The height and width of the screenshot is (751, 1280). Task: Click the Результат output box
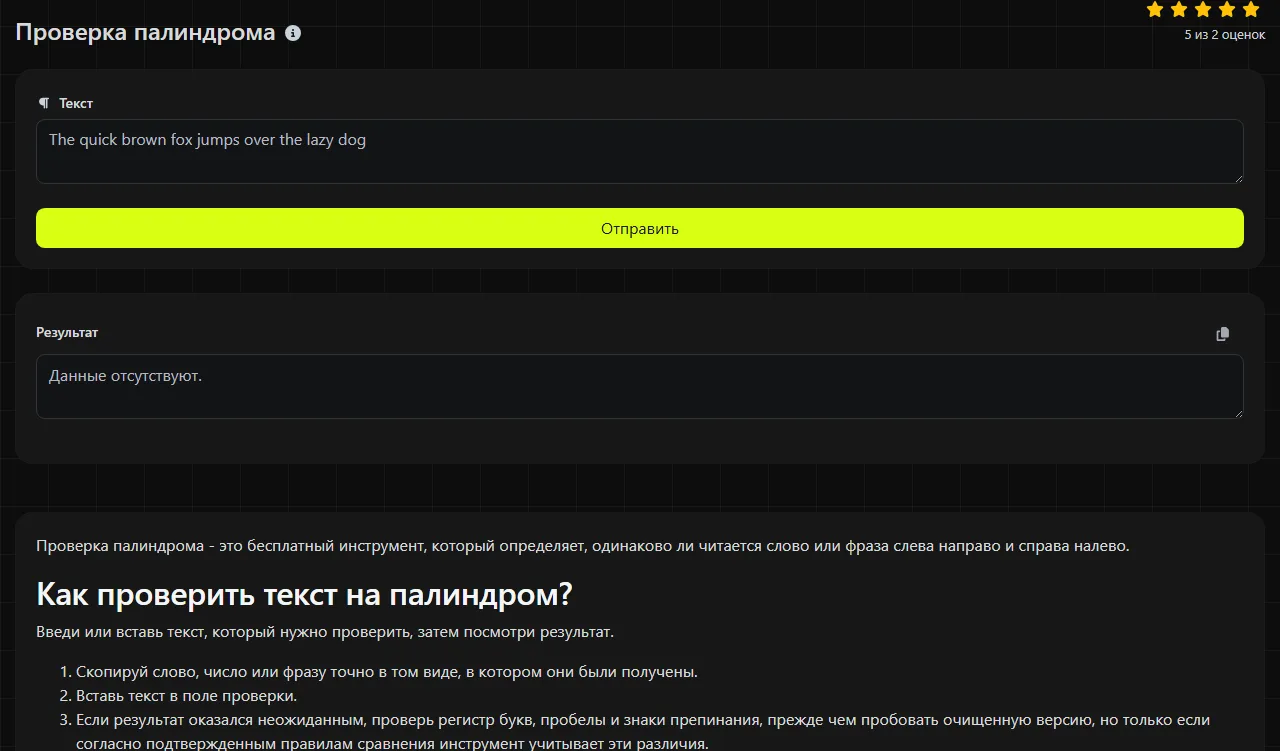pos(640,386)
